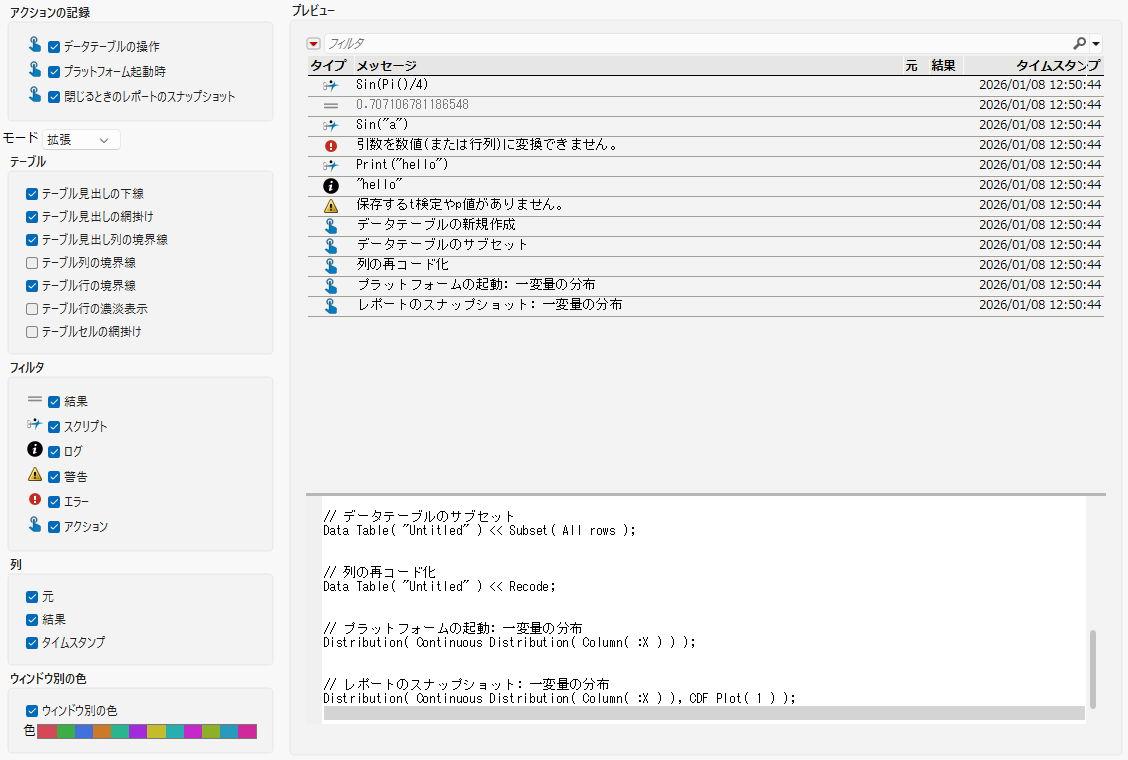Click the red triangle filter menu icon
Screen dimensions: 1128x760
pos(314,44)
